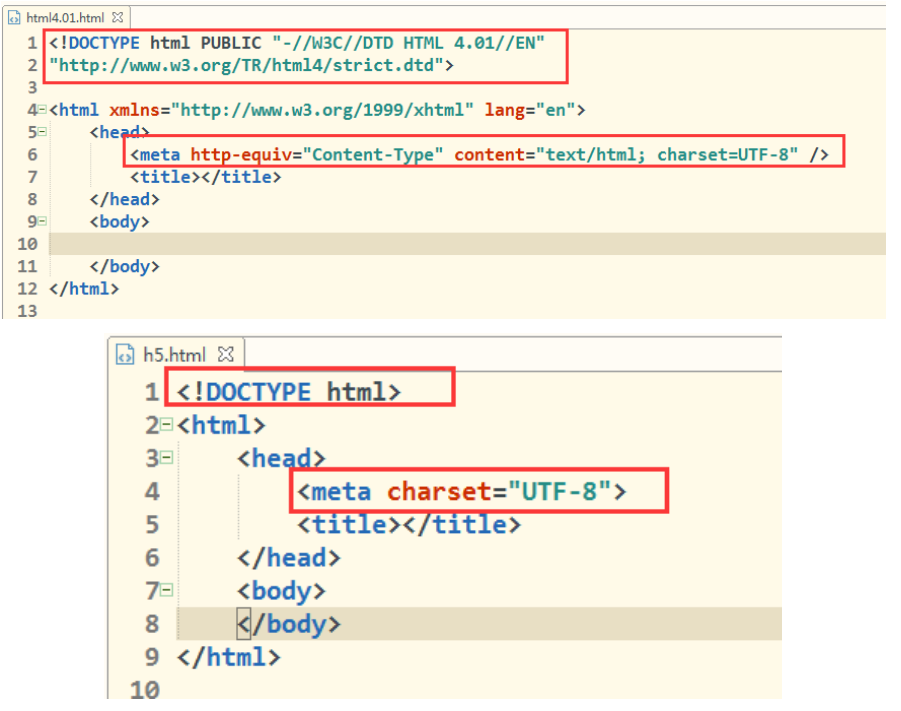901x711 pixels.
Task: Click the empty title tag in h5.html
Action: (x=409, y=525)
